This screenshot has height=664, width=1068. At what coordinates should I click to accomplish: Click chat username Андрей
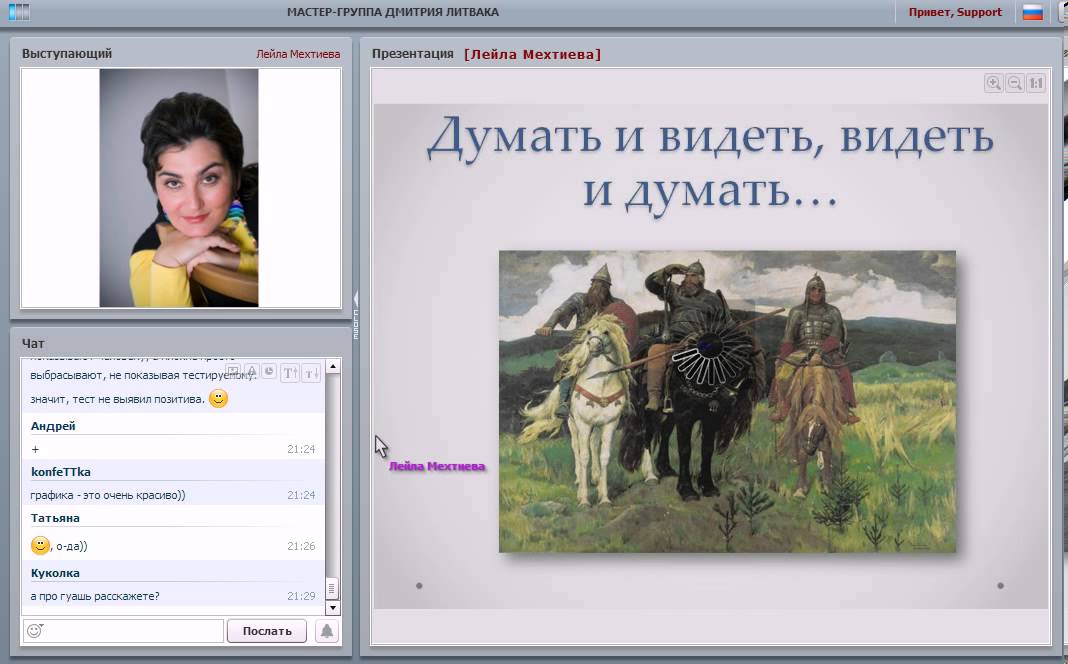(x=53, y=426)
